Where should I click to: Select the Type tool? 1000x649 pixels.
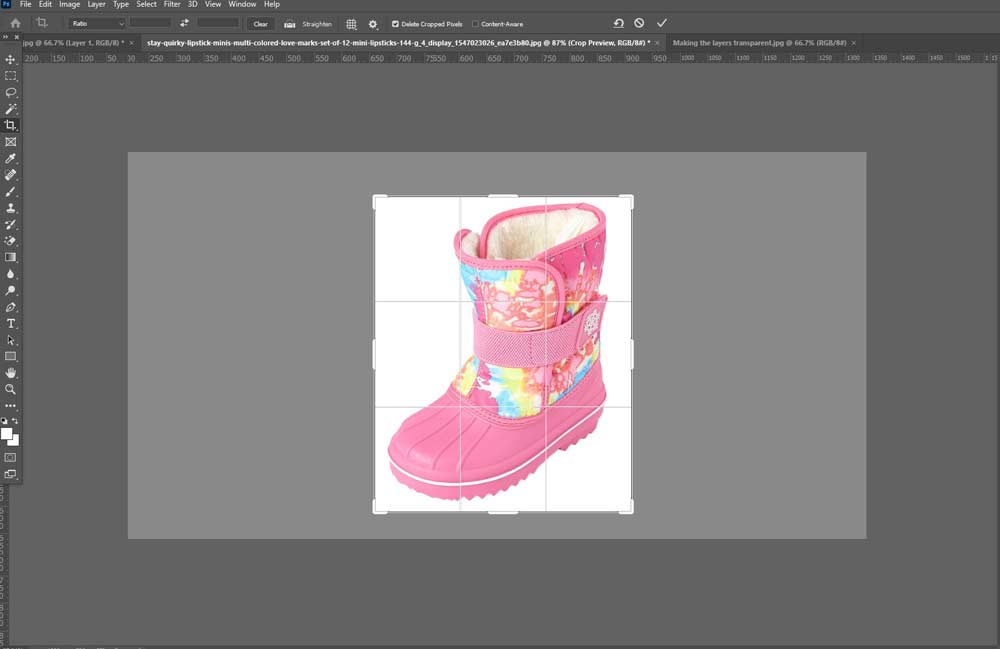click(x=11, y=323)
